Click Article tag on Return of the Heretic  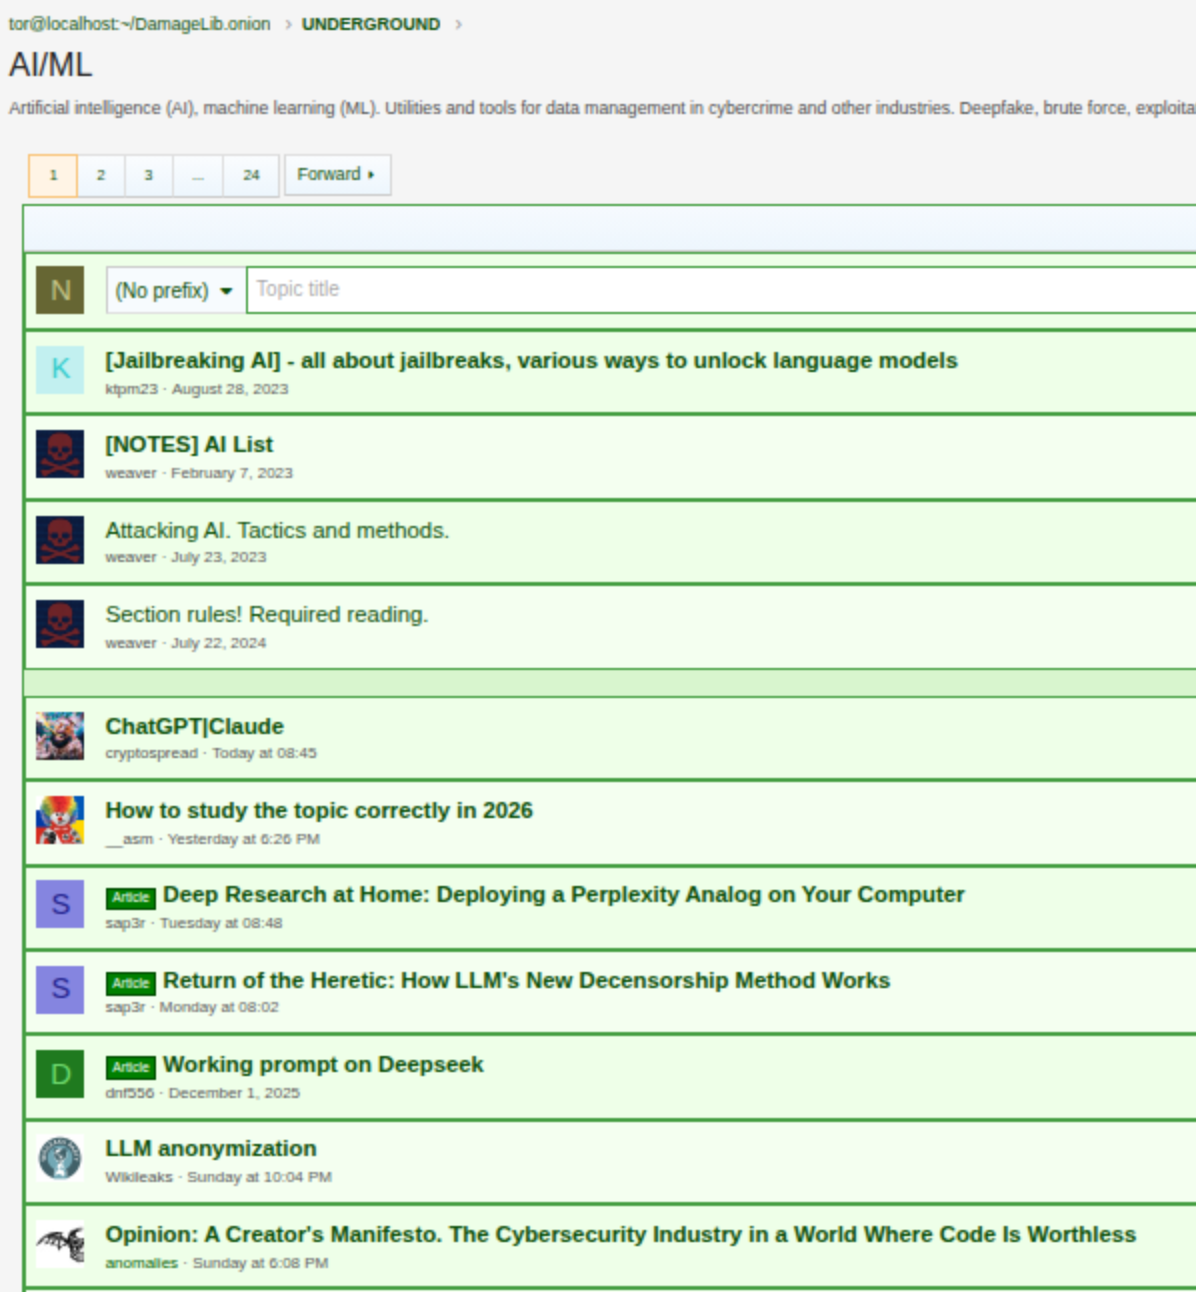coord(131,983)
